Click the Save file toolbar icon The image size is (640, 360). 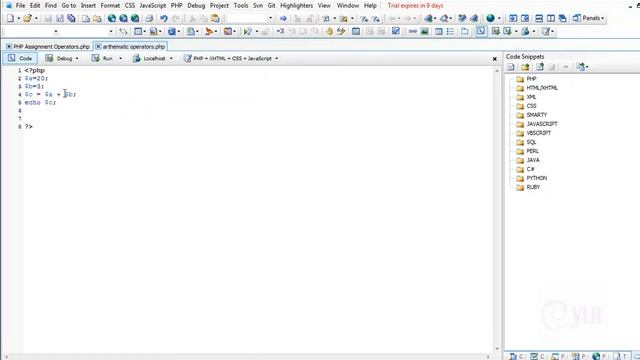click(48, 18)
